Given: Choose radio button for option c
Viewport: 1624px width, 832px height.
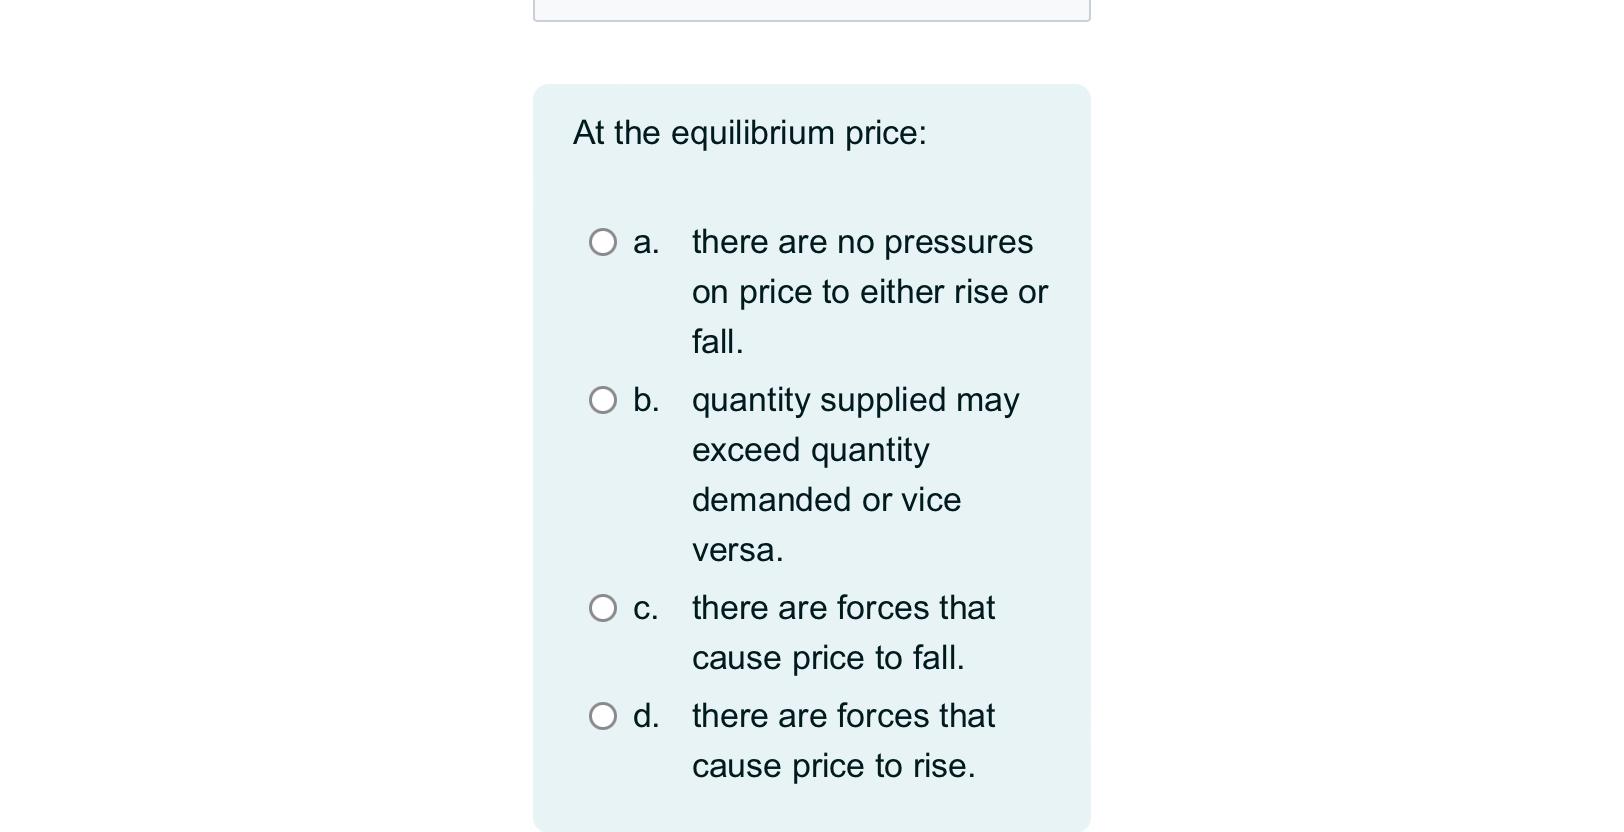Looking at the screenshot, I should 603,608.
